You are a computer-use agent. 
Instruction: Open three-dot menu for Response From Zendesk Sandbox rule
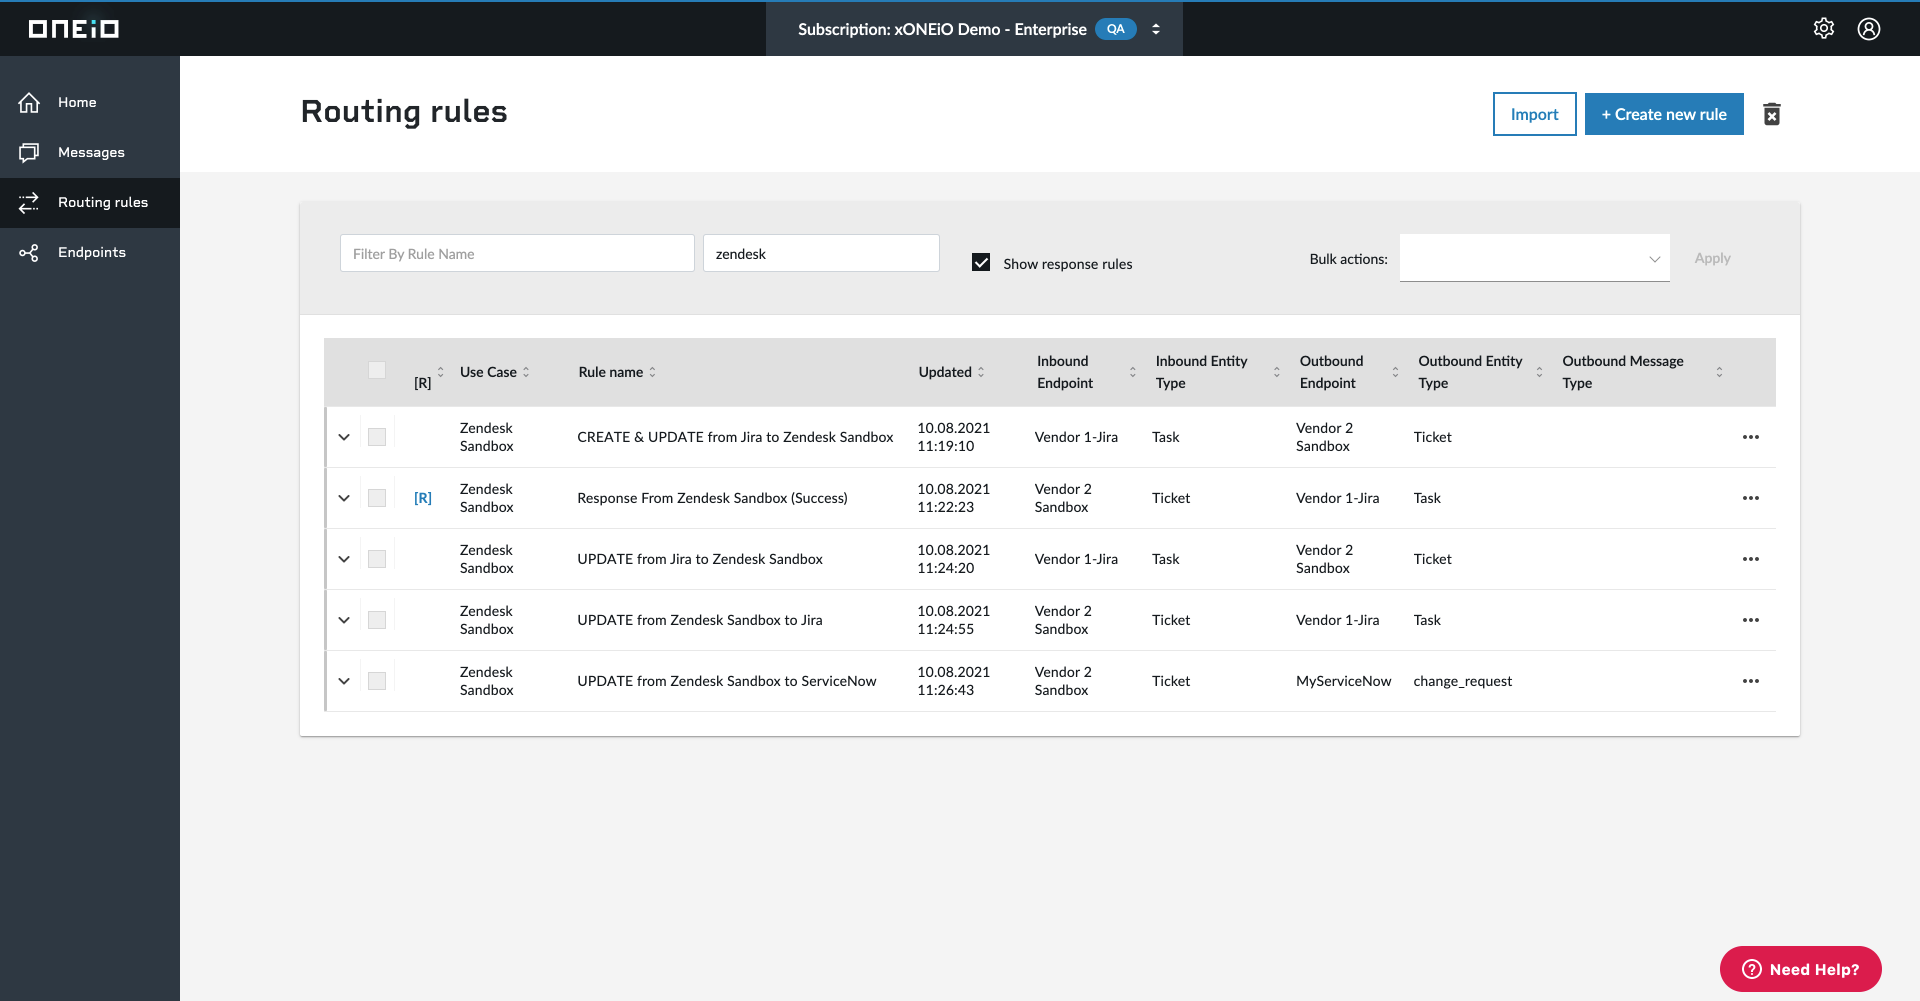point(1750,498)
